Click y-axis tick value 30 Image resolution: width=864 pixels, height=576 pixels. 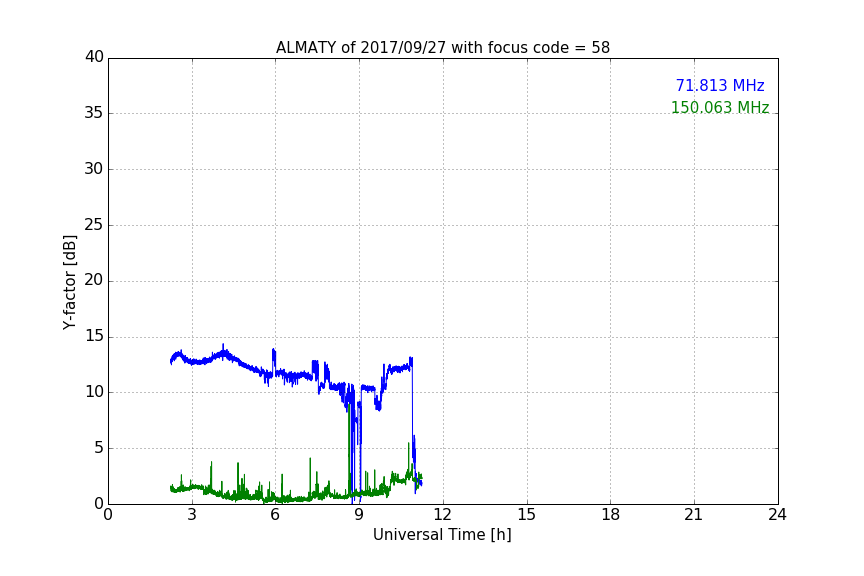click(x=94, y=169)
